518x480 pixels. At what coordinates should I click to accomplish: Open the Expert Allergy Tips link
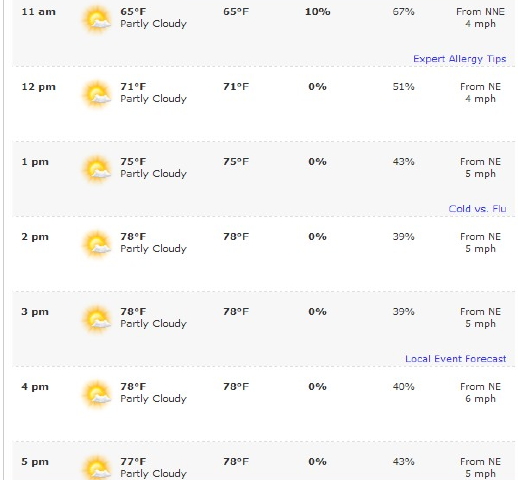tap(460, 59)
